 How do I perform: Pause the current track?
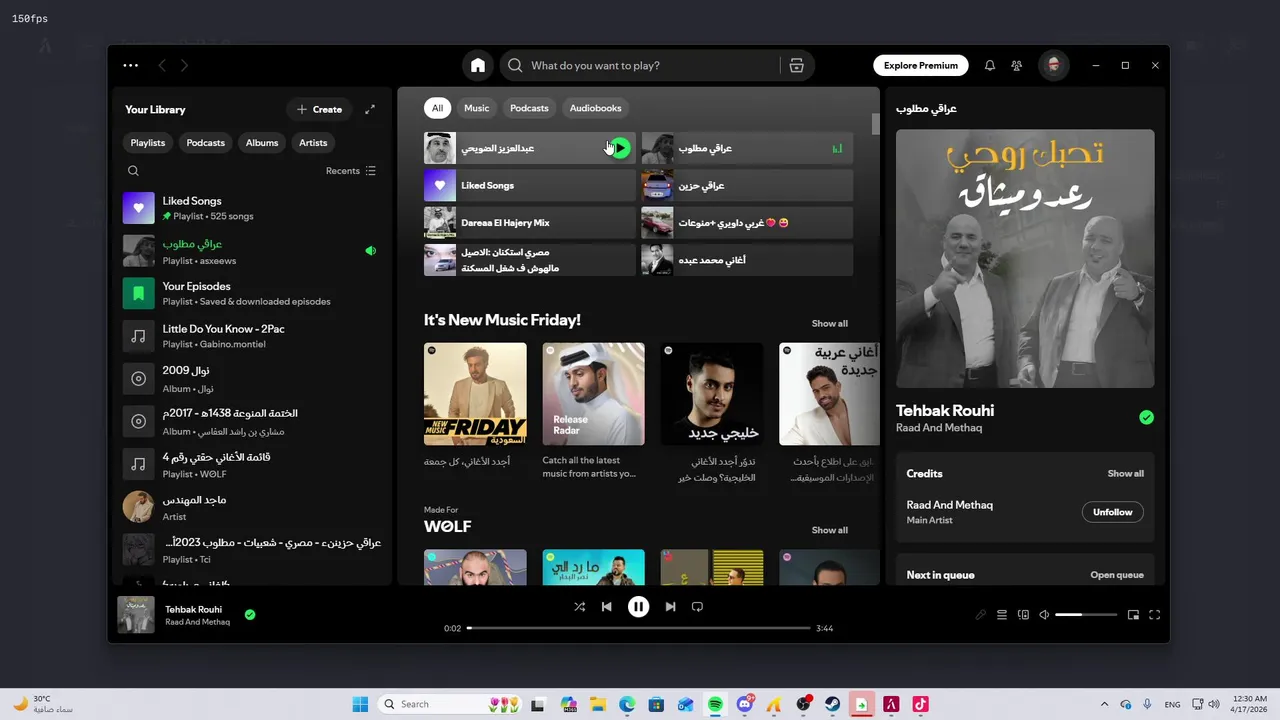pos(638,606)
